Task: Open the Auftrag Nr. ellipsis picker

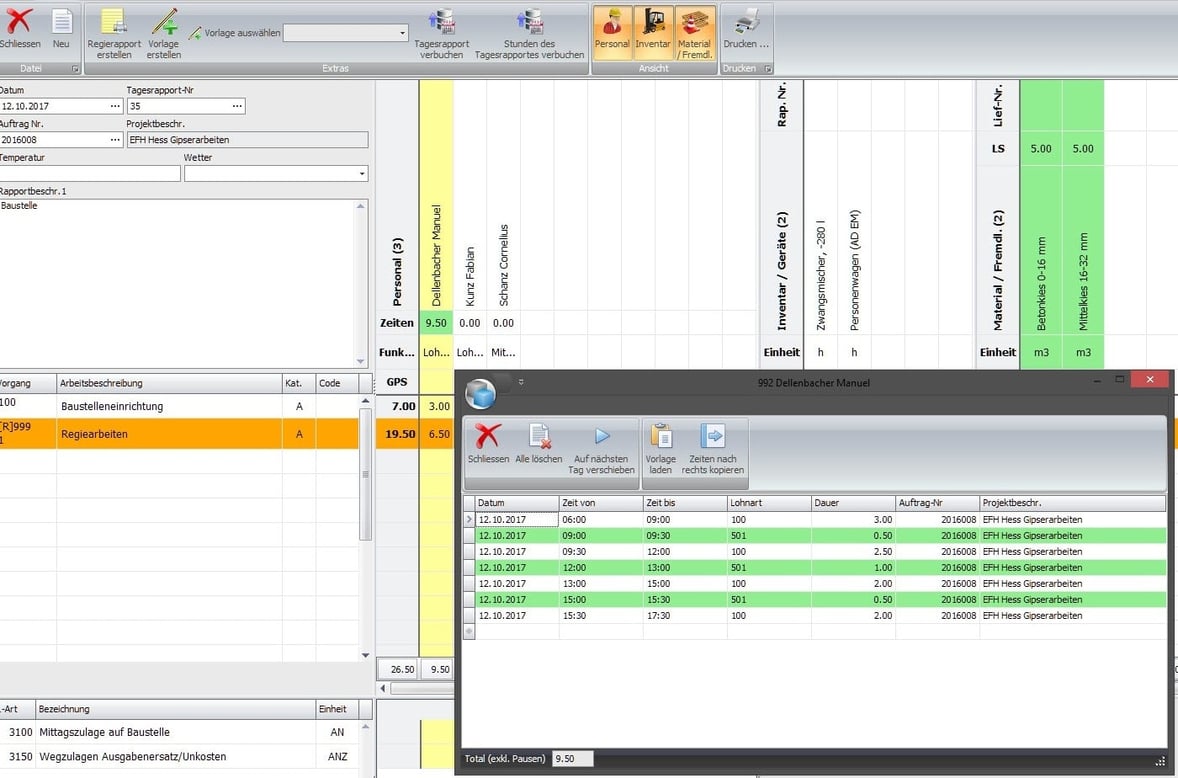Action: pyautogui.click(x=115, y=140)
